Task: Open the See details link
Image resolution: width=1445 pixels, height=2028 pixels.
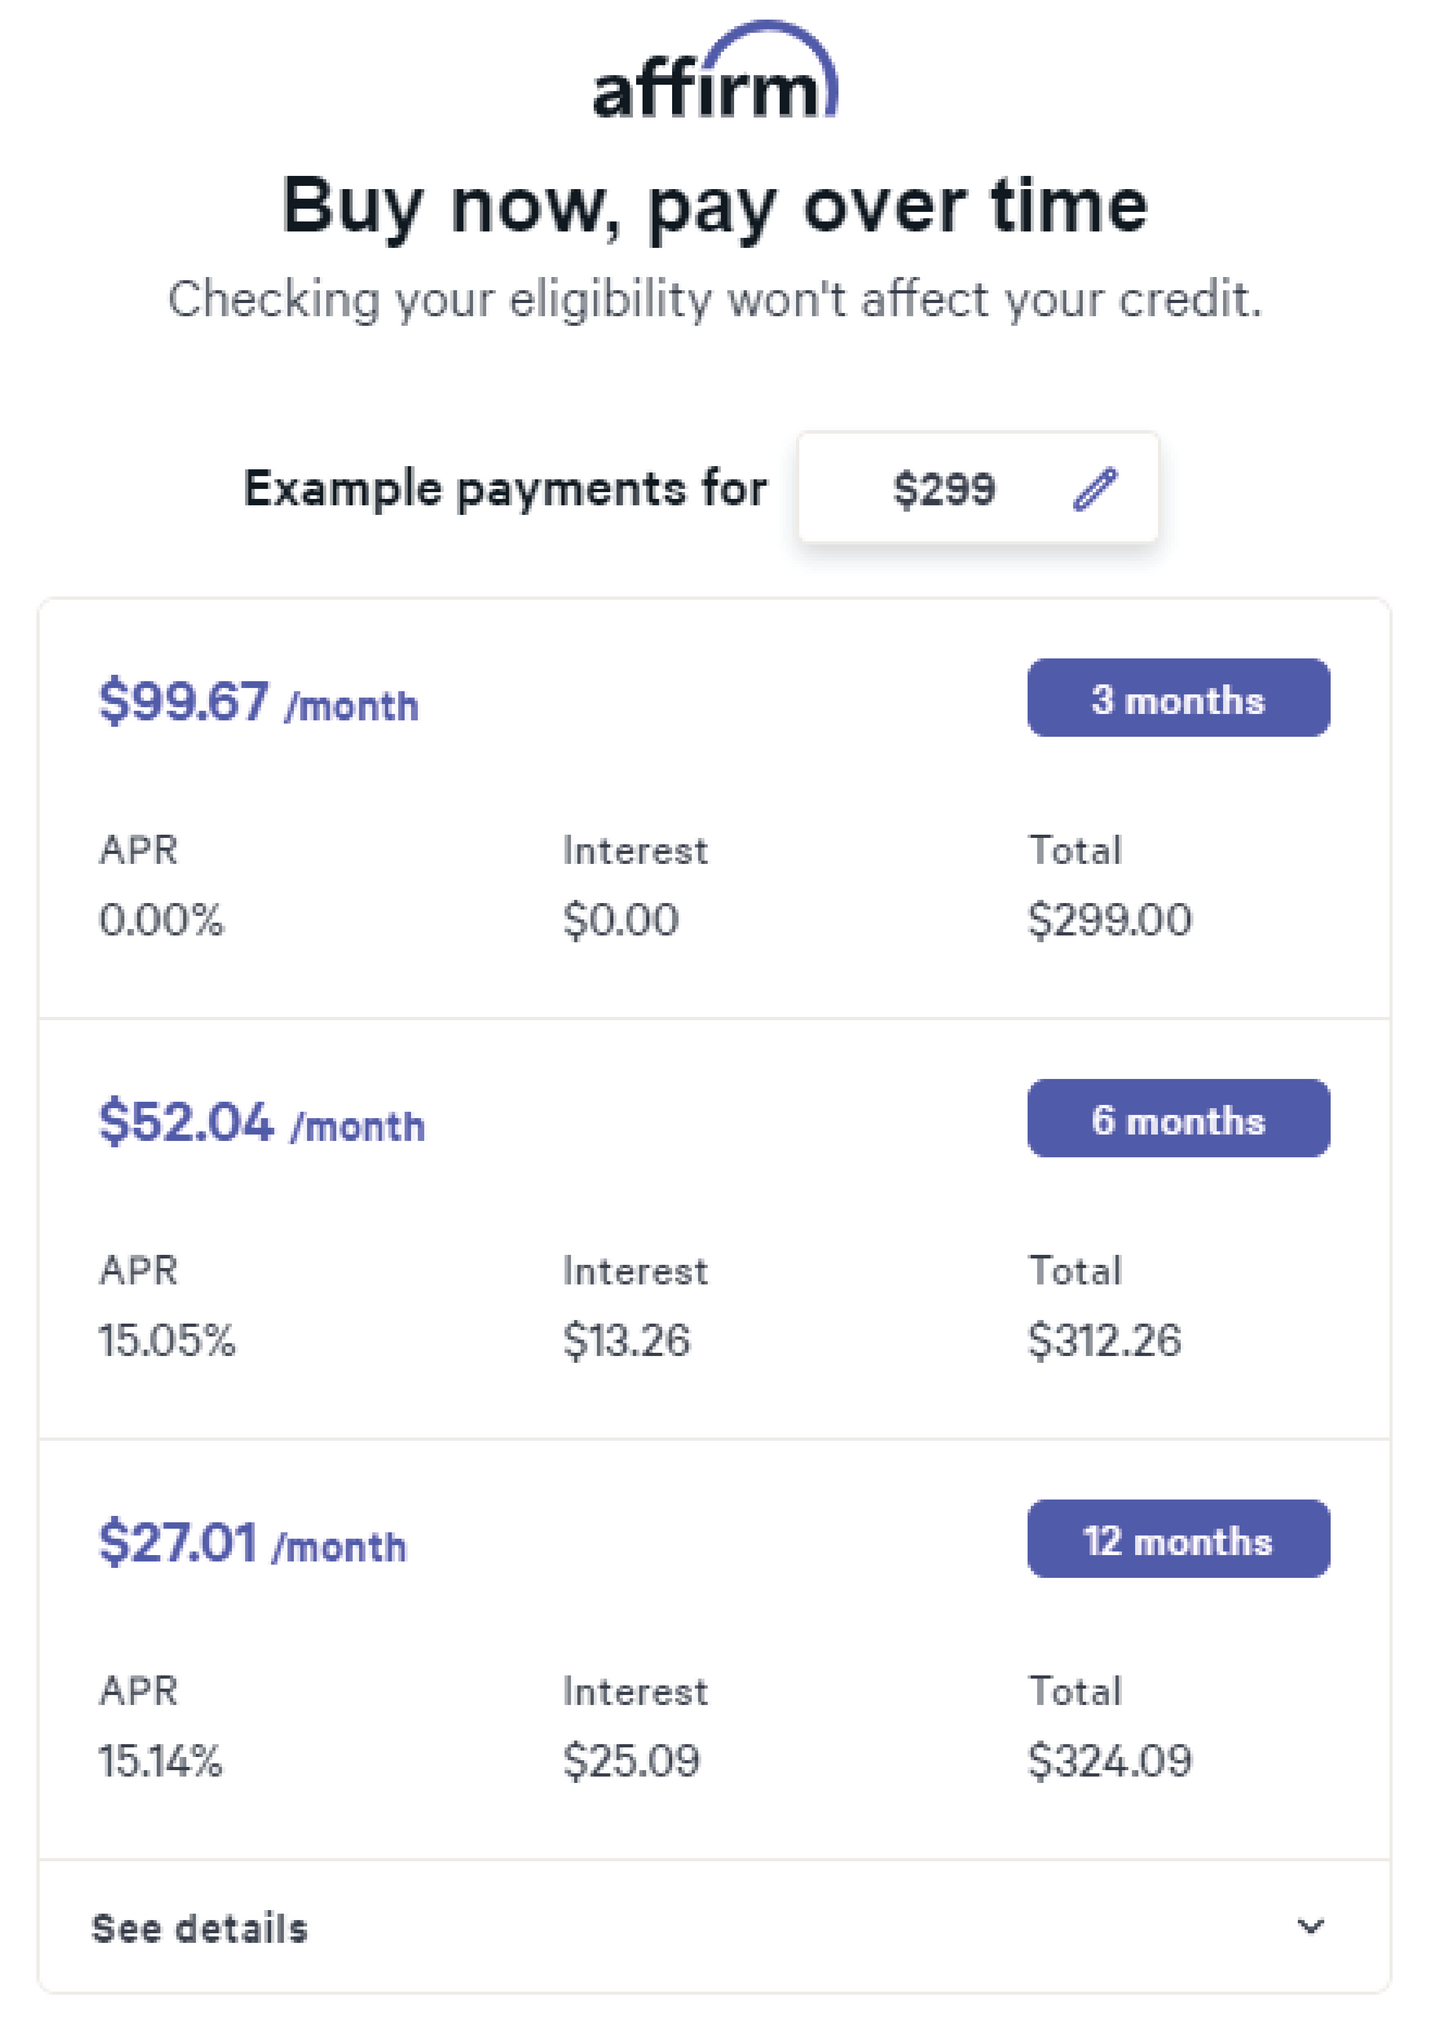Action: pyautogui.click(x=201, y=1927)
